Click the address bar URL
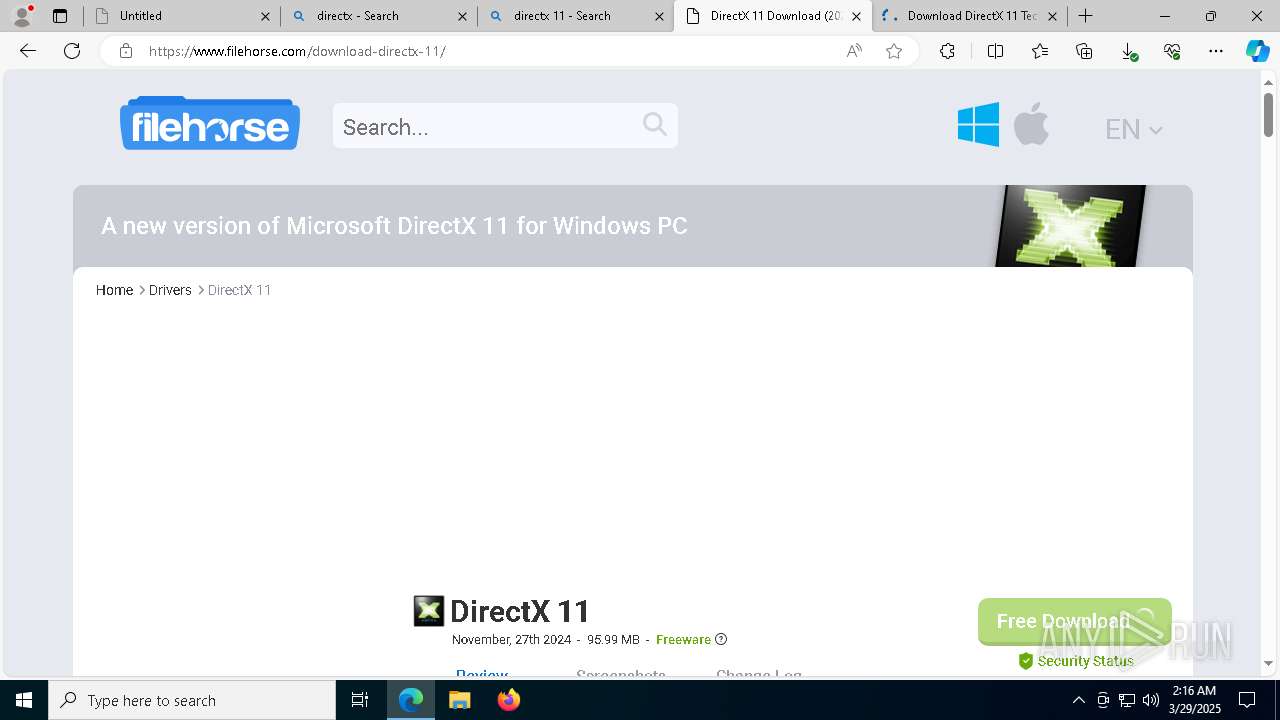Image resolution: width=1280 pixels, height=720 pixels. pyautogui.click(x=297, y=51)
